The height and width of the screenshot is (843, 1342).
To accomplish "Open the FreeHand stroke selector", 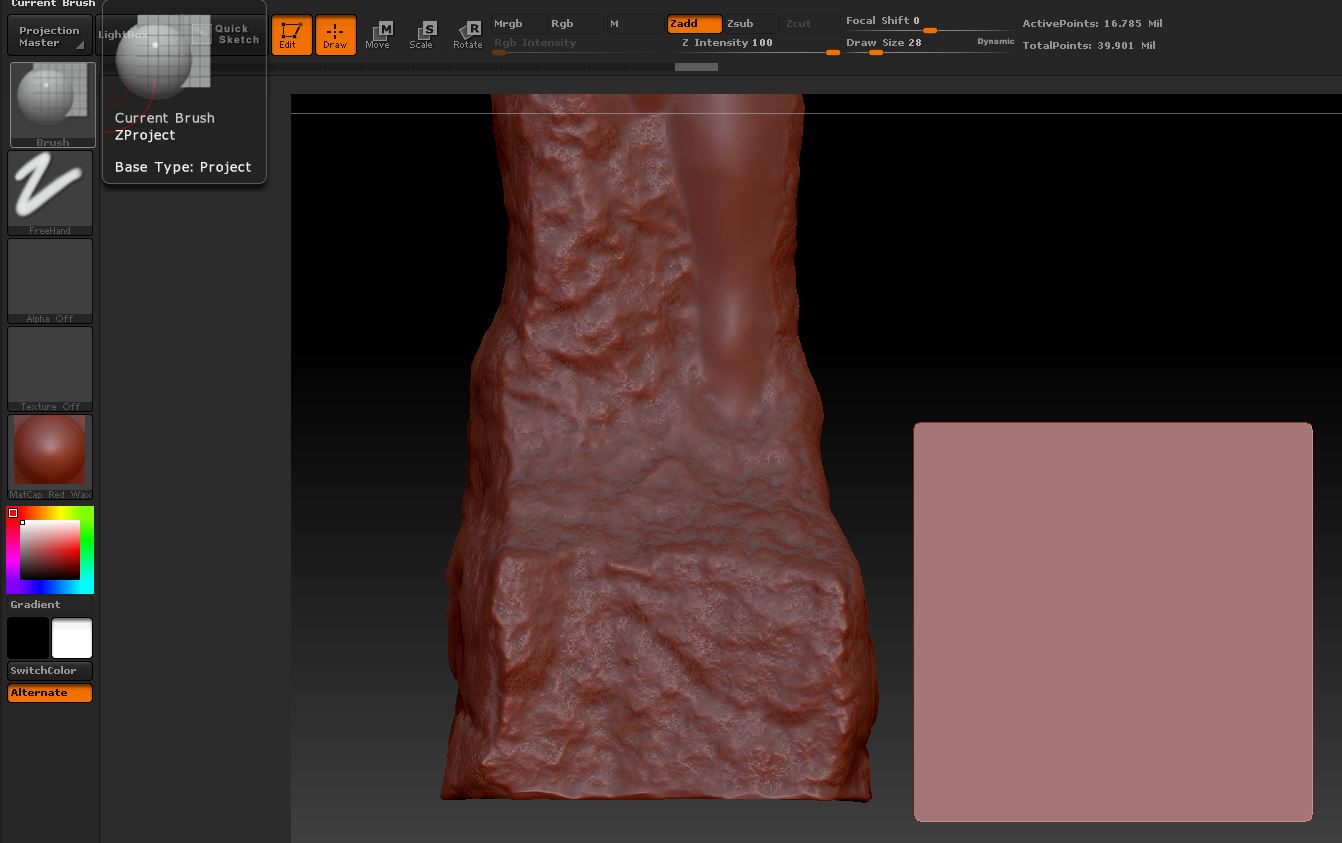I will click(x=50, y=193).
